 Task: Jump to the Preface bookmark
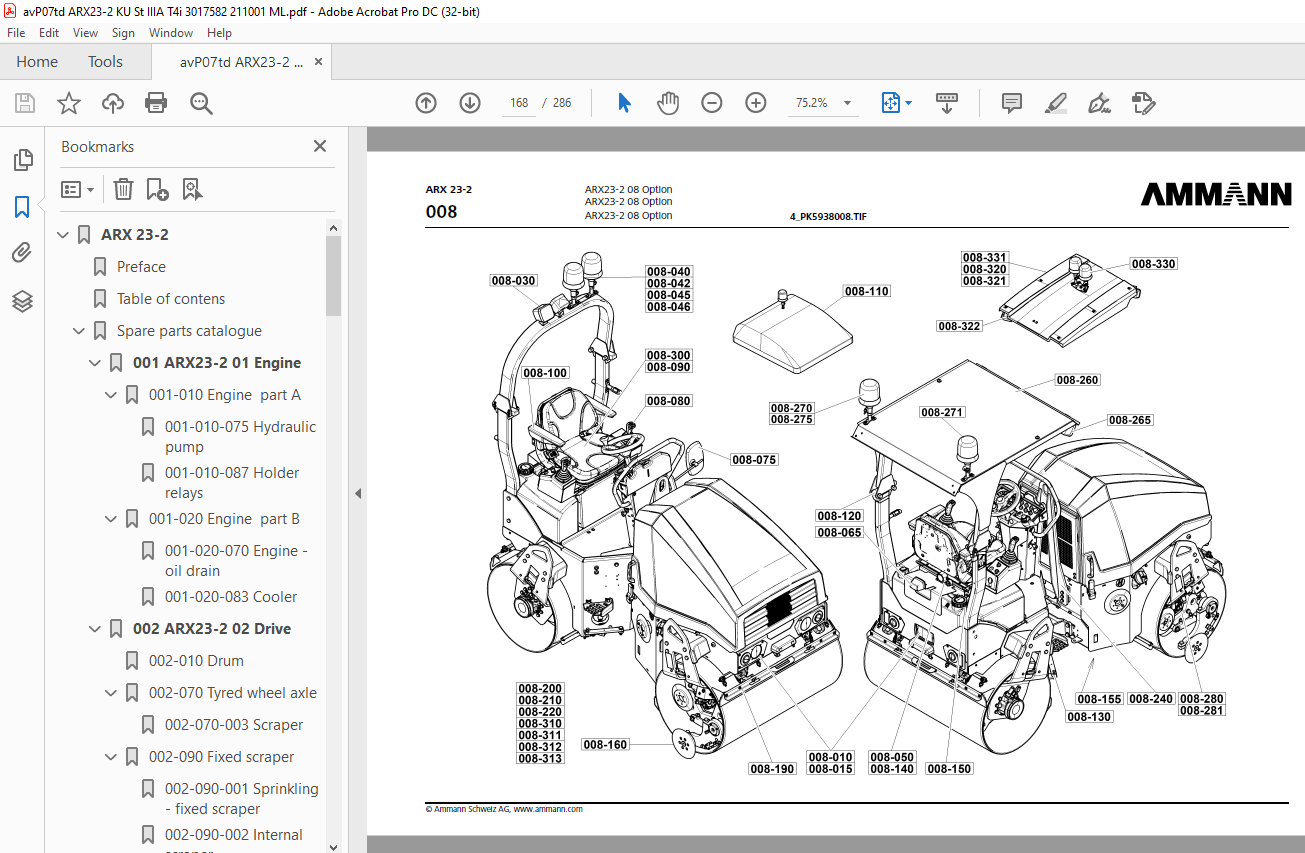pos(141,267)
